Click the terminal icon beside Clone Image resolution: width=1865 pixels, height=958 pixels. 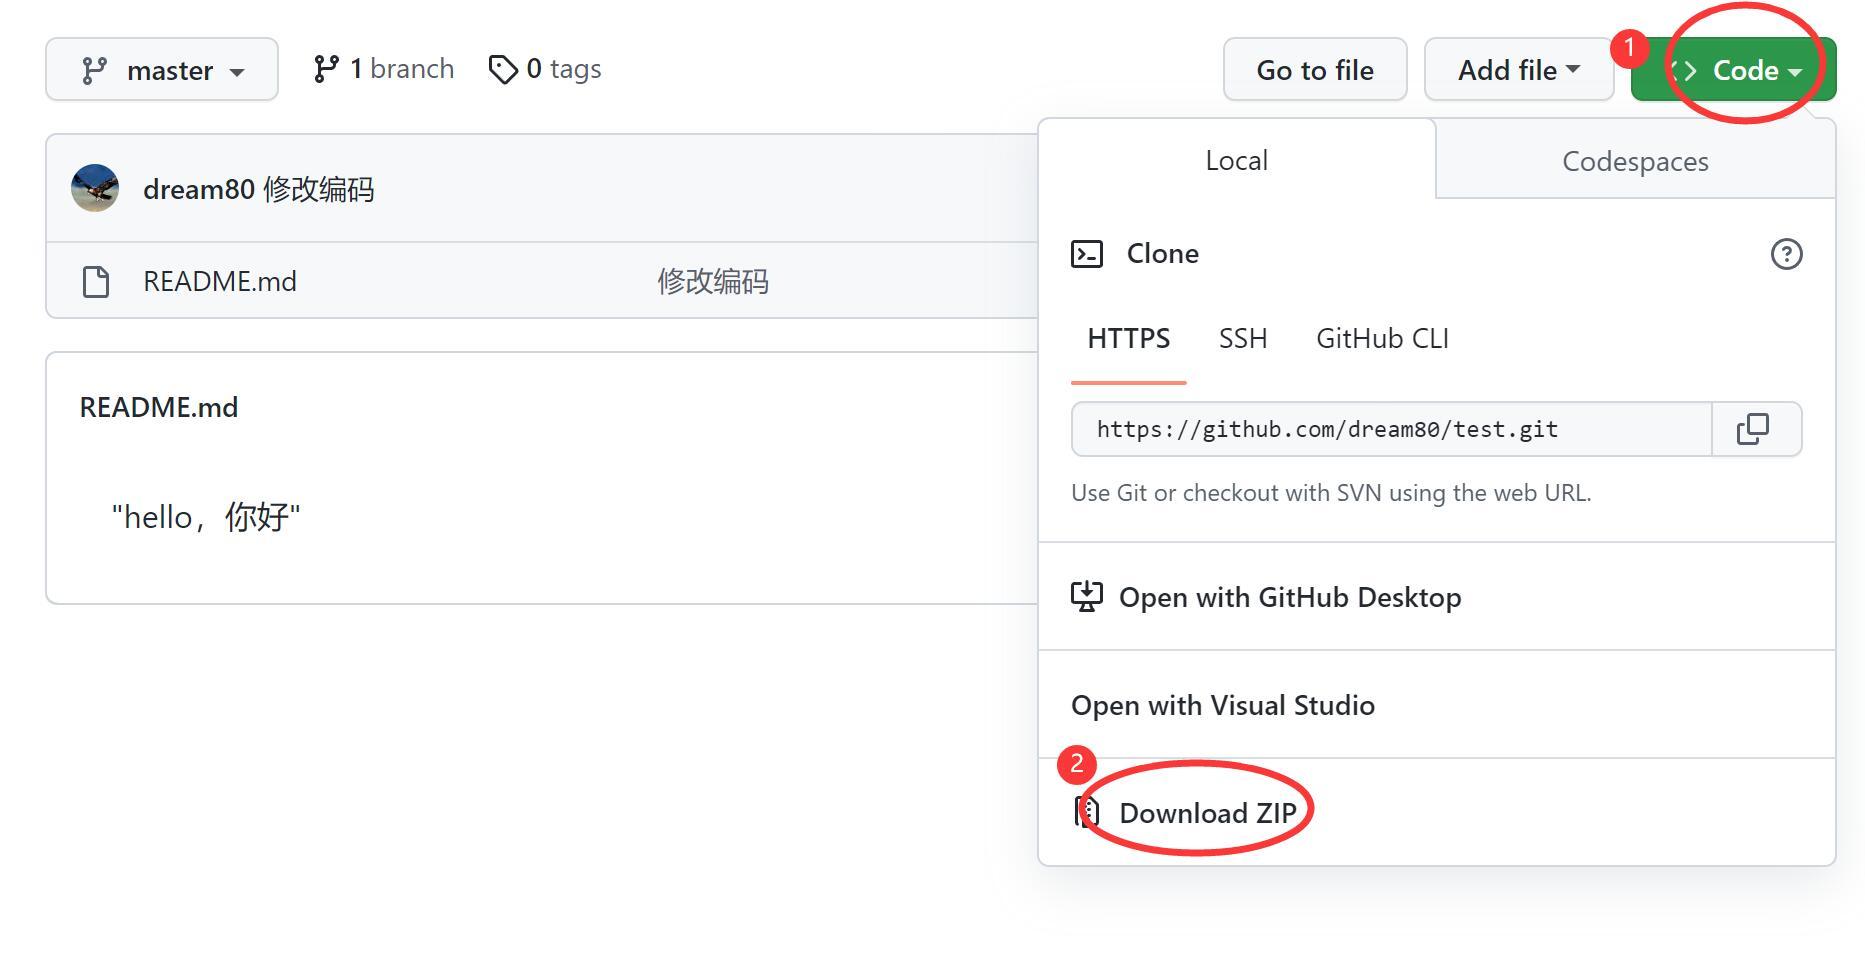click(x=1087, y=254)
